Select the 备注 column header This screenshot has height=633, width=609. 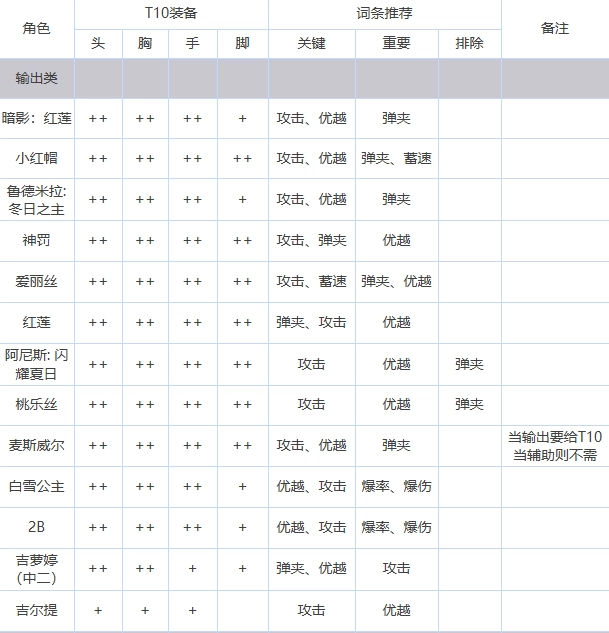pos(554,29)
